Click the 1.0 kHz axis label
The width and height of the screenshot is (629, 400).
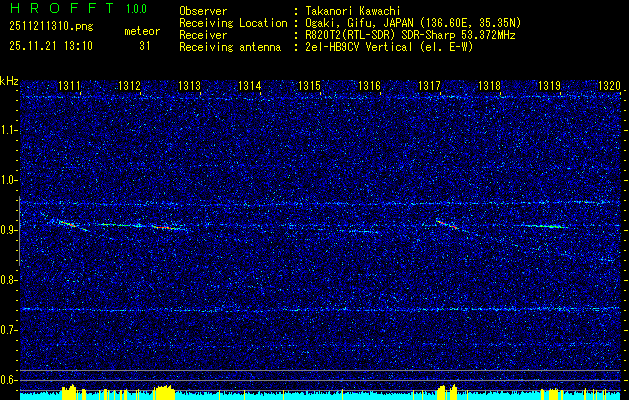(7, 180)
